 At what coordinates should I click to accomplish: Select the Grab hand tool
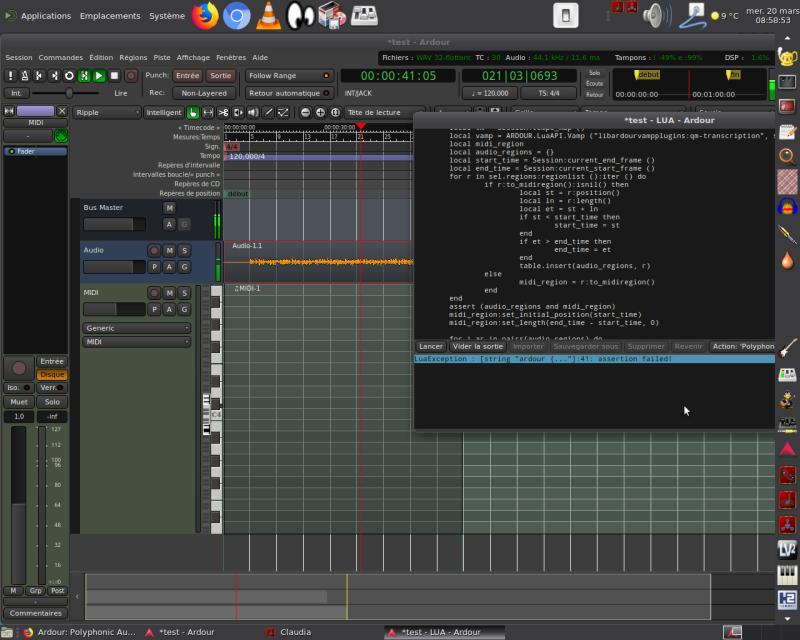point(193,113)
